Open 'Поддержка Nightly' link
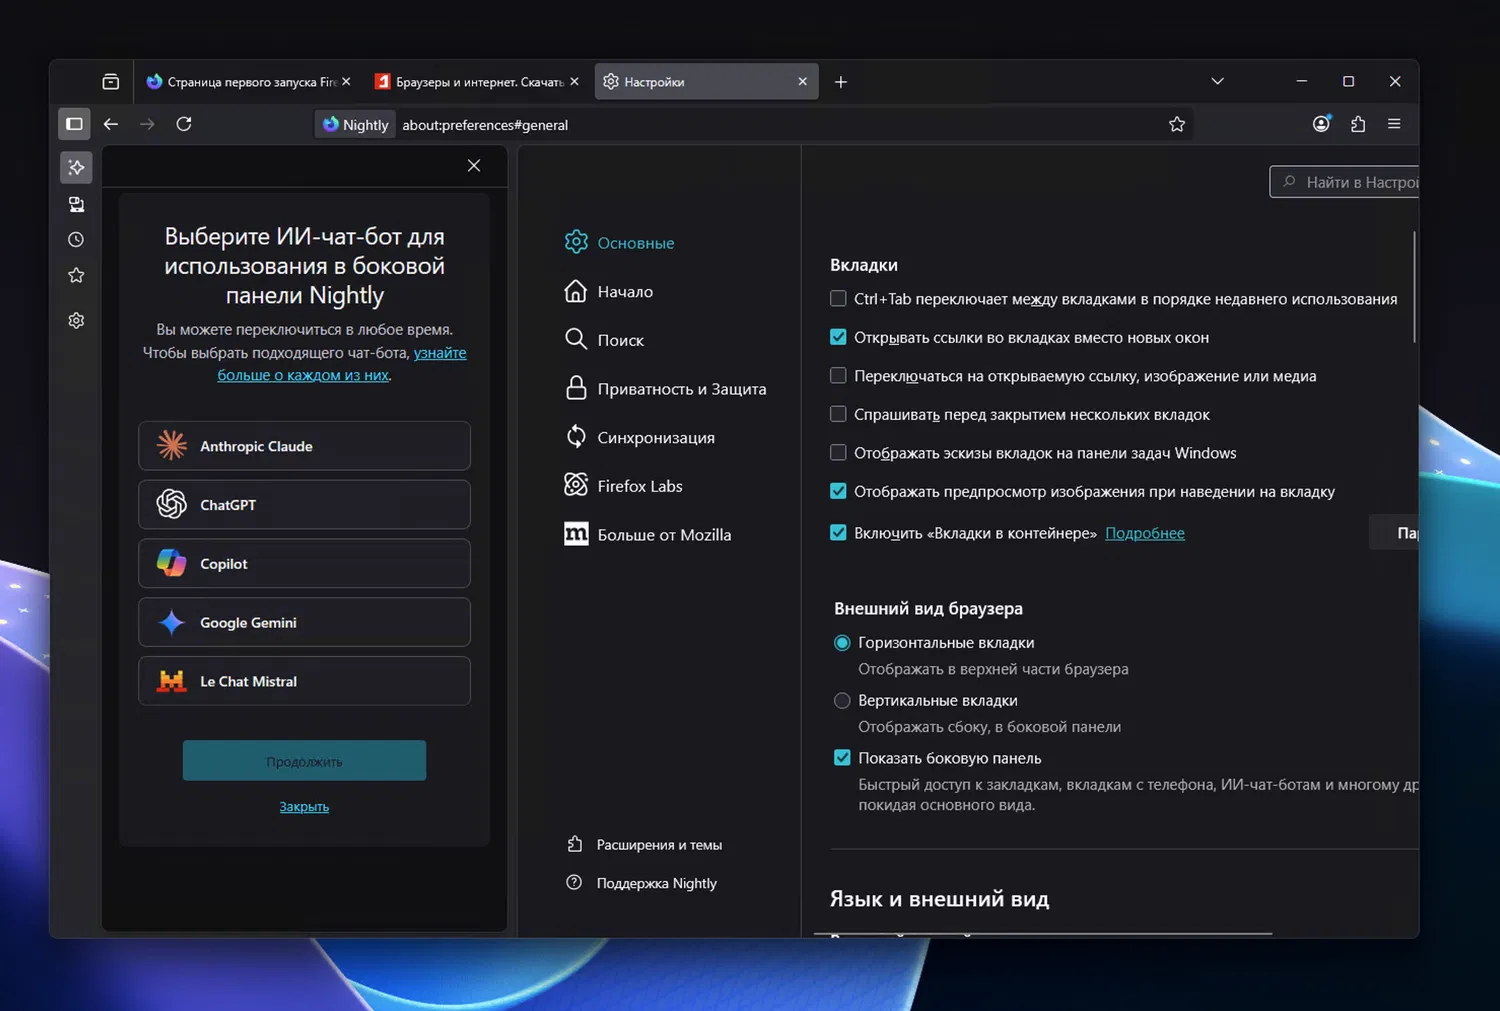1500x1011 pixels. coord(642,883)
